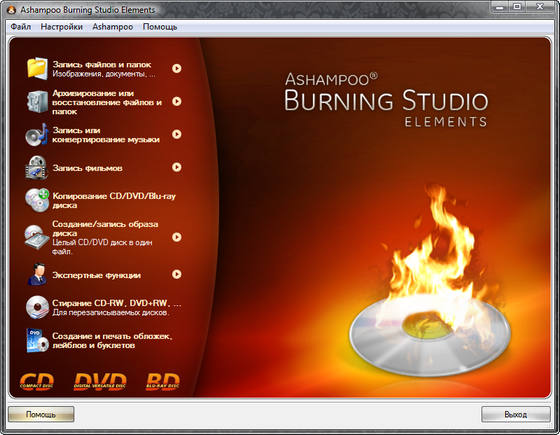560x435 pixels.
Task: Click the erase rewritable disc icon
Action: pos(37,307)
